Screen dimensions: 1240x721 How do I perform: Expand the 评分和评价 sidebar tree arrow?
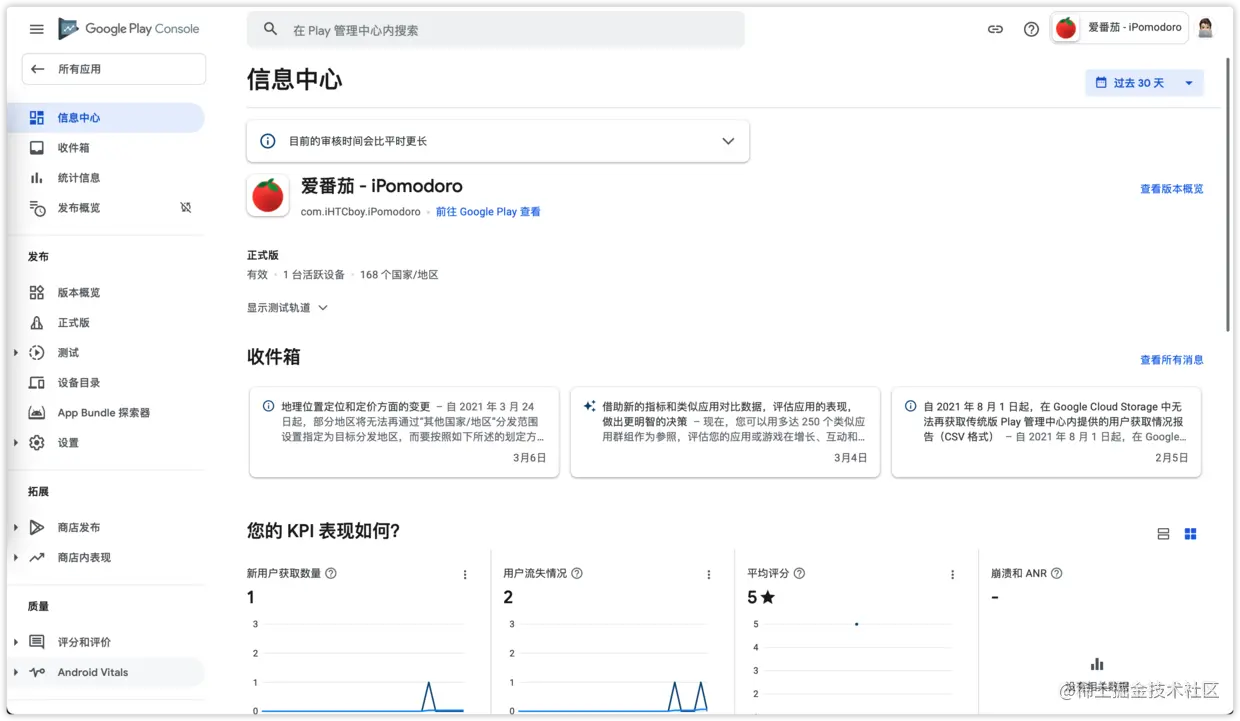click(16, 643)
